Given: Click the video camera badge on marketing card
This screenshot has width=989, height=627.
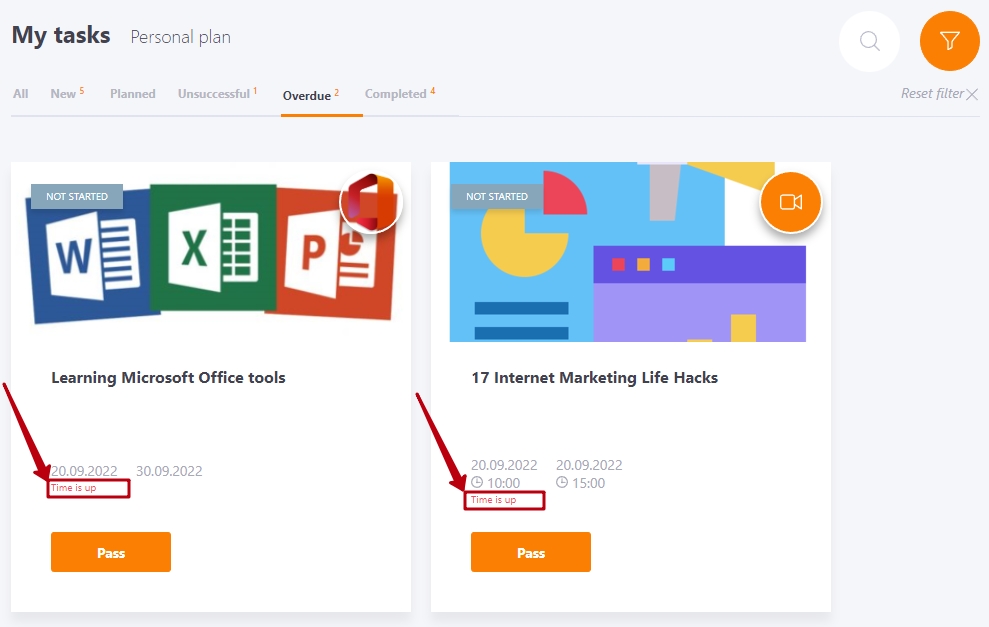Looking at the screenshot, I should point(790,202).
